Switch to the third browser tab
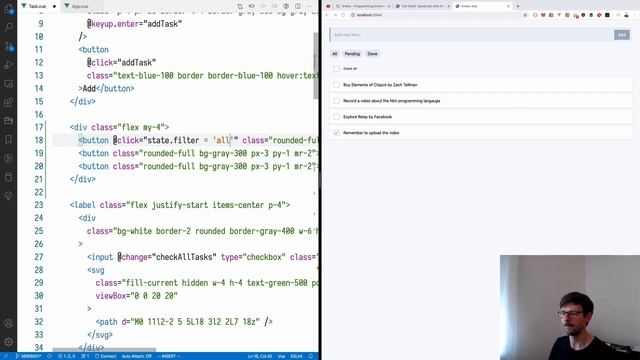Viewport: 640px width, 360px height. point(422,6)
